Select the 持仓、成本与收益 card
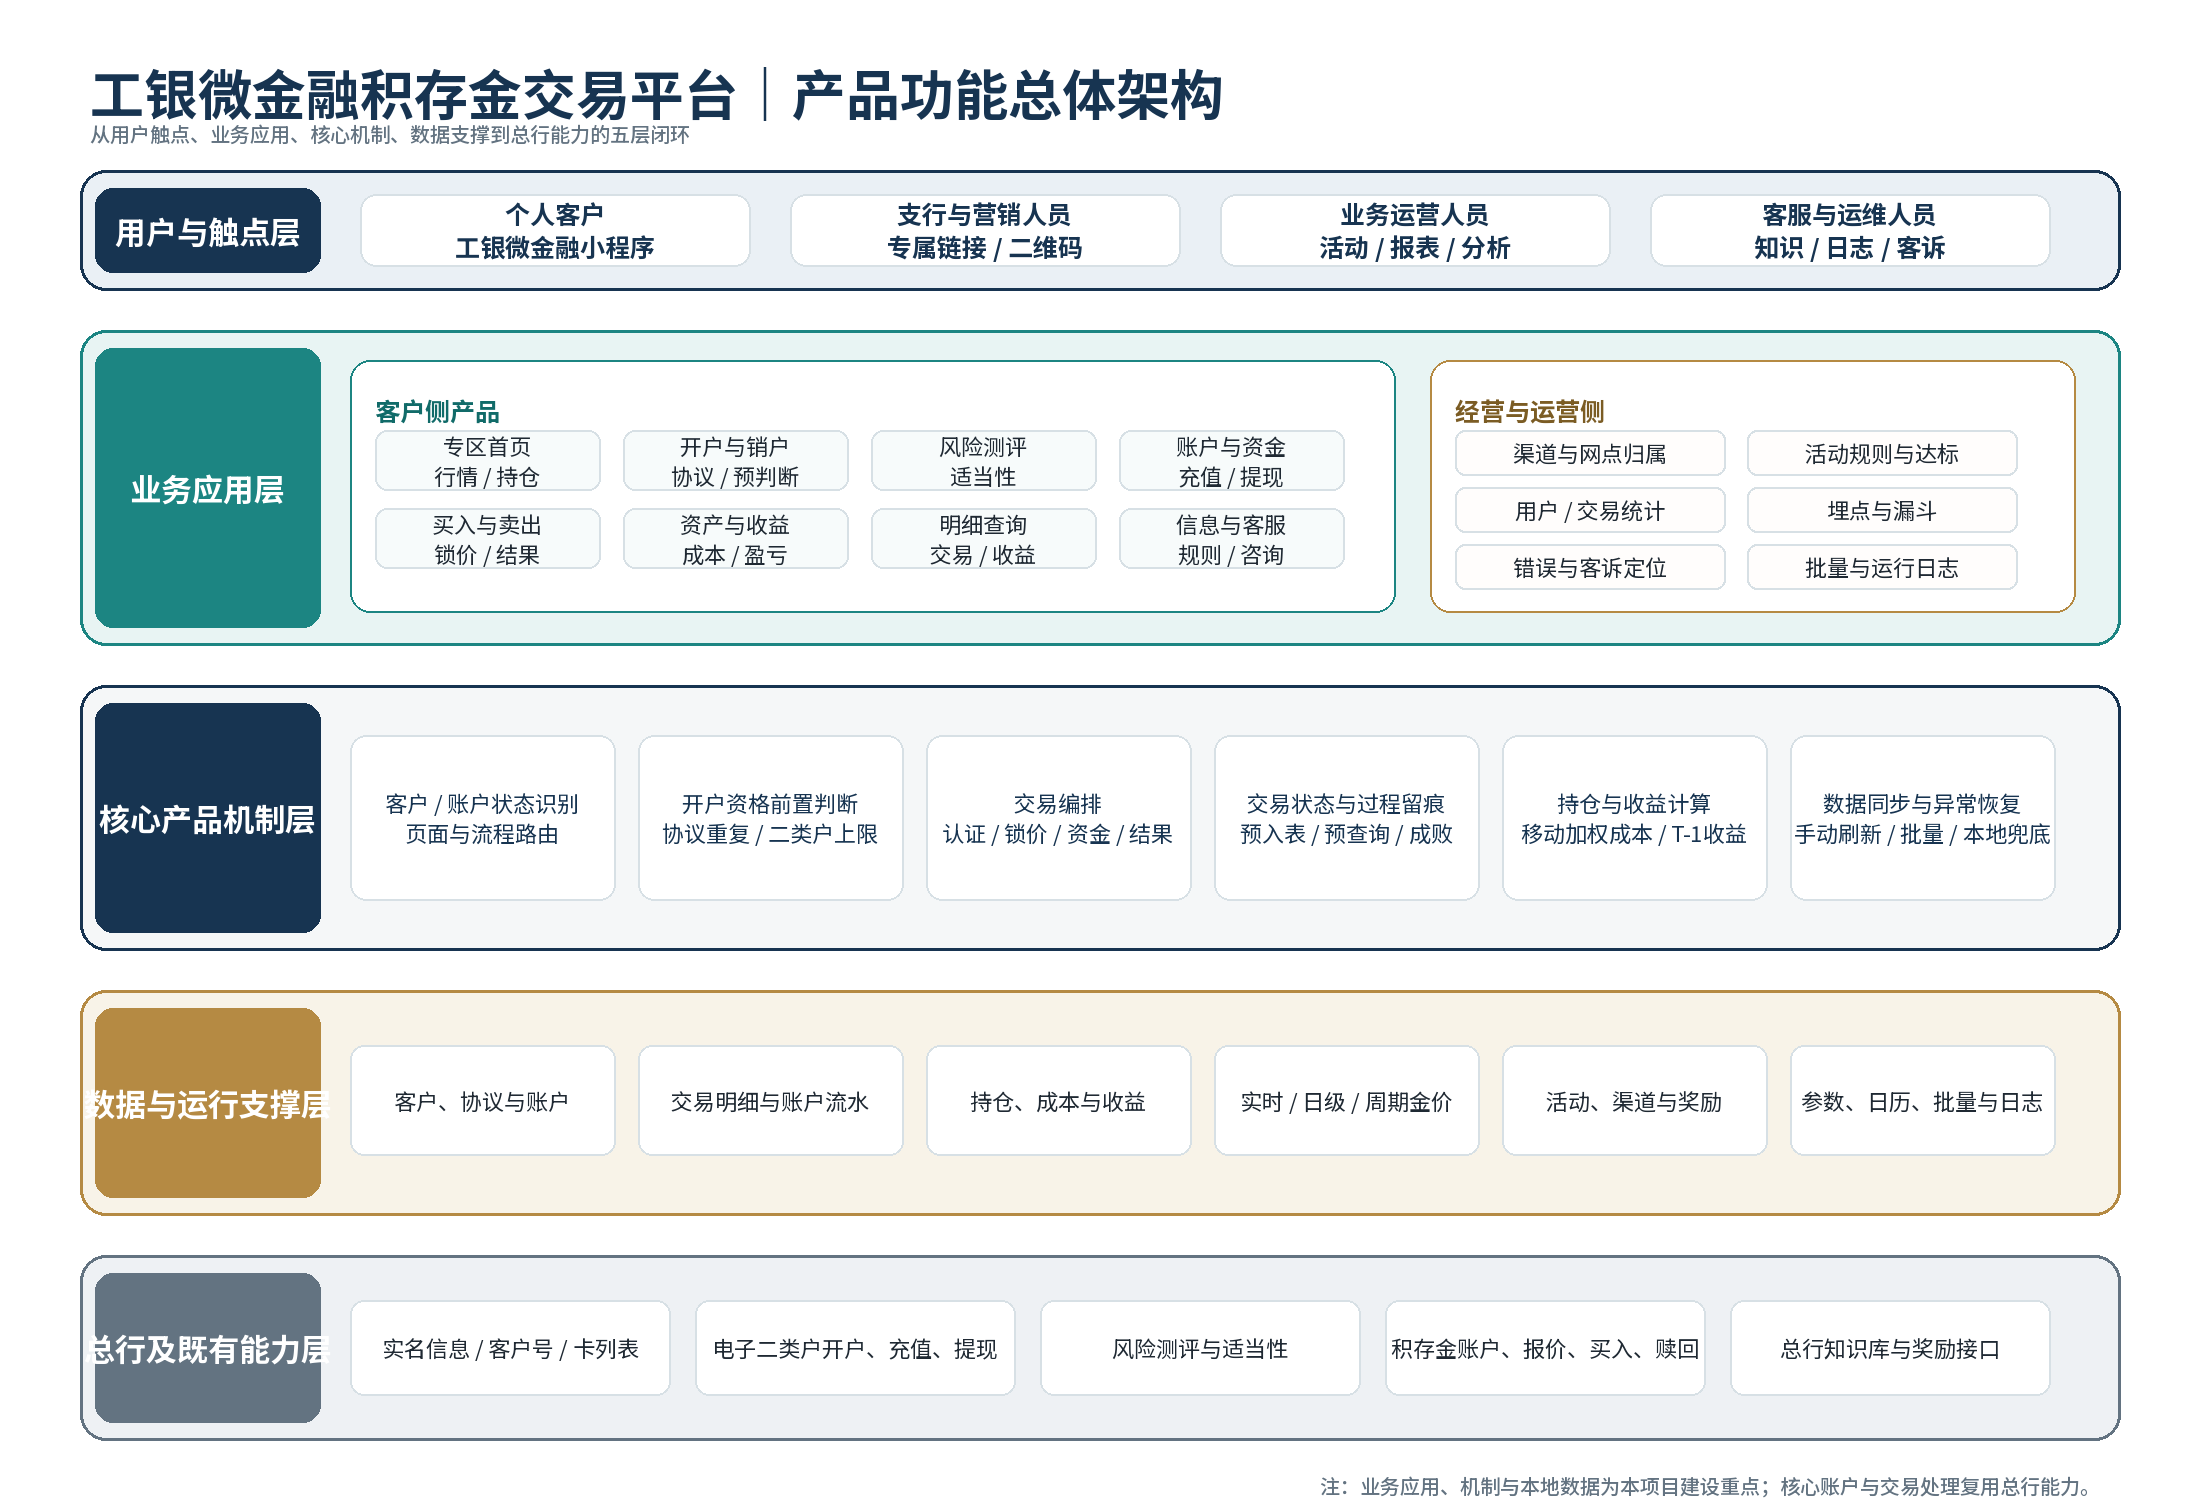Screen dimensions: 2200x1500 click(x=1059, y=1101)
